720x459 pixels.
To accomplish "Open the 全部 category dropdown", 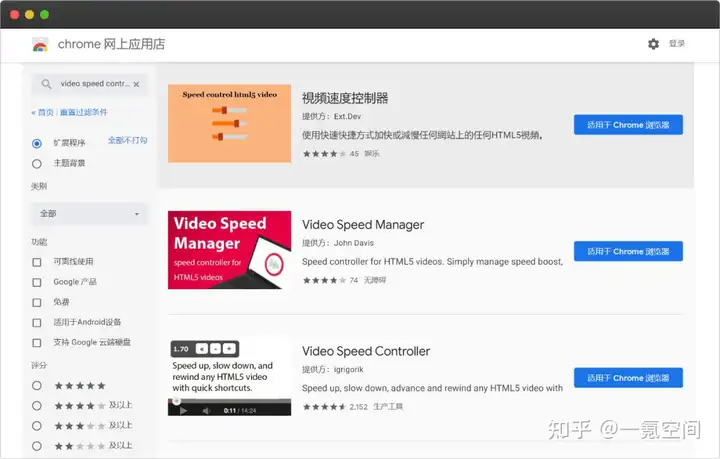I will pyautogui.click(x=90, y=214).
